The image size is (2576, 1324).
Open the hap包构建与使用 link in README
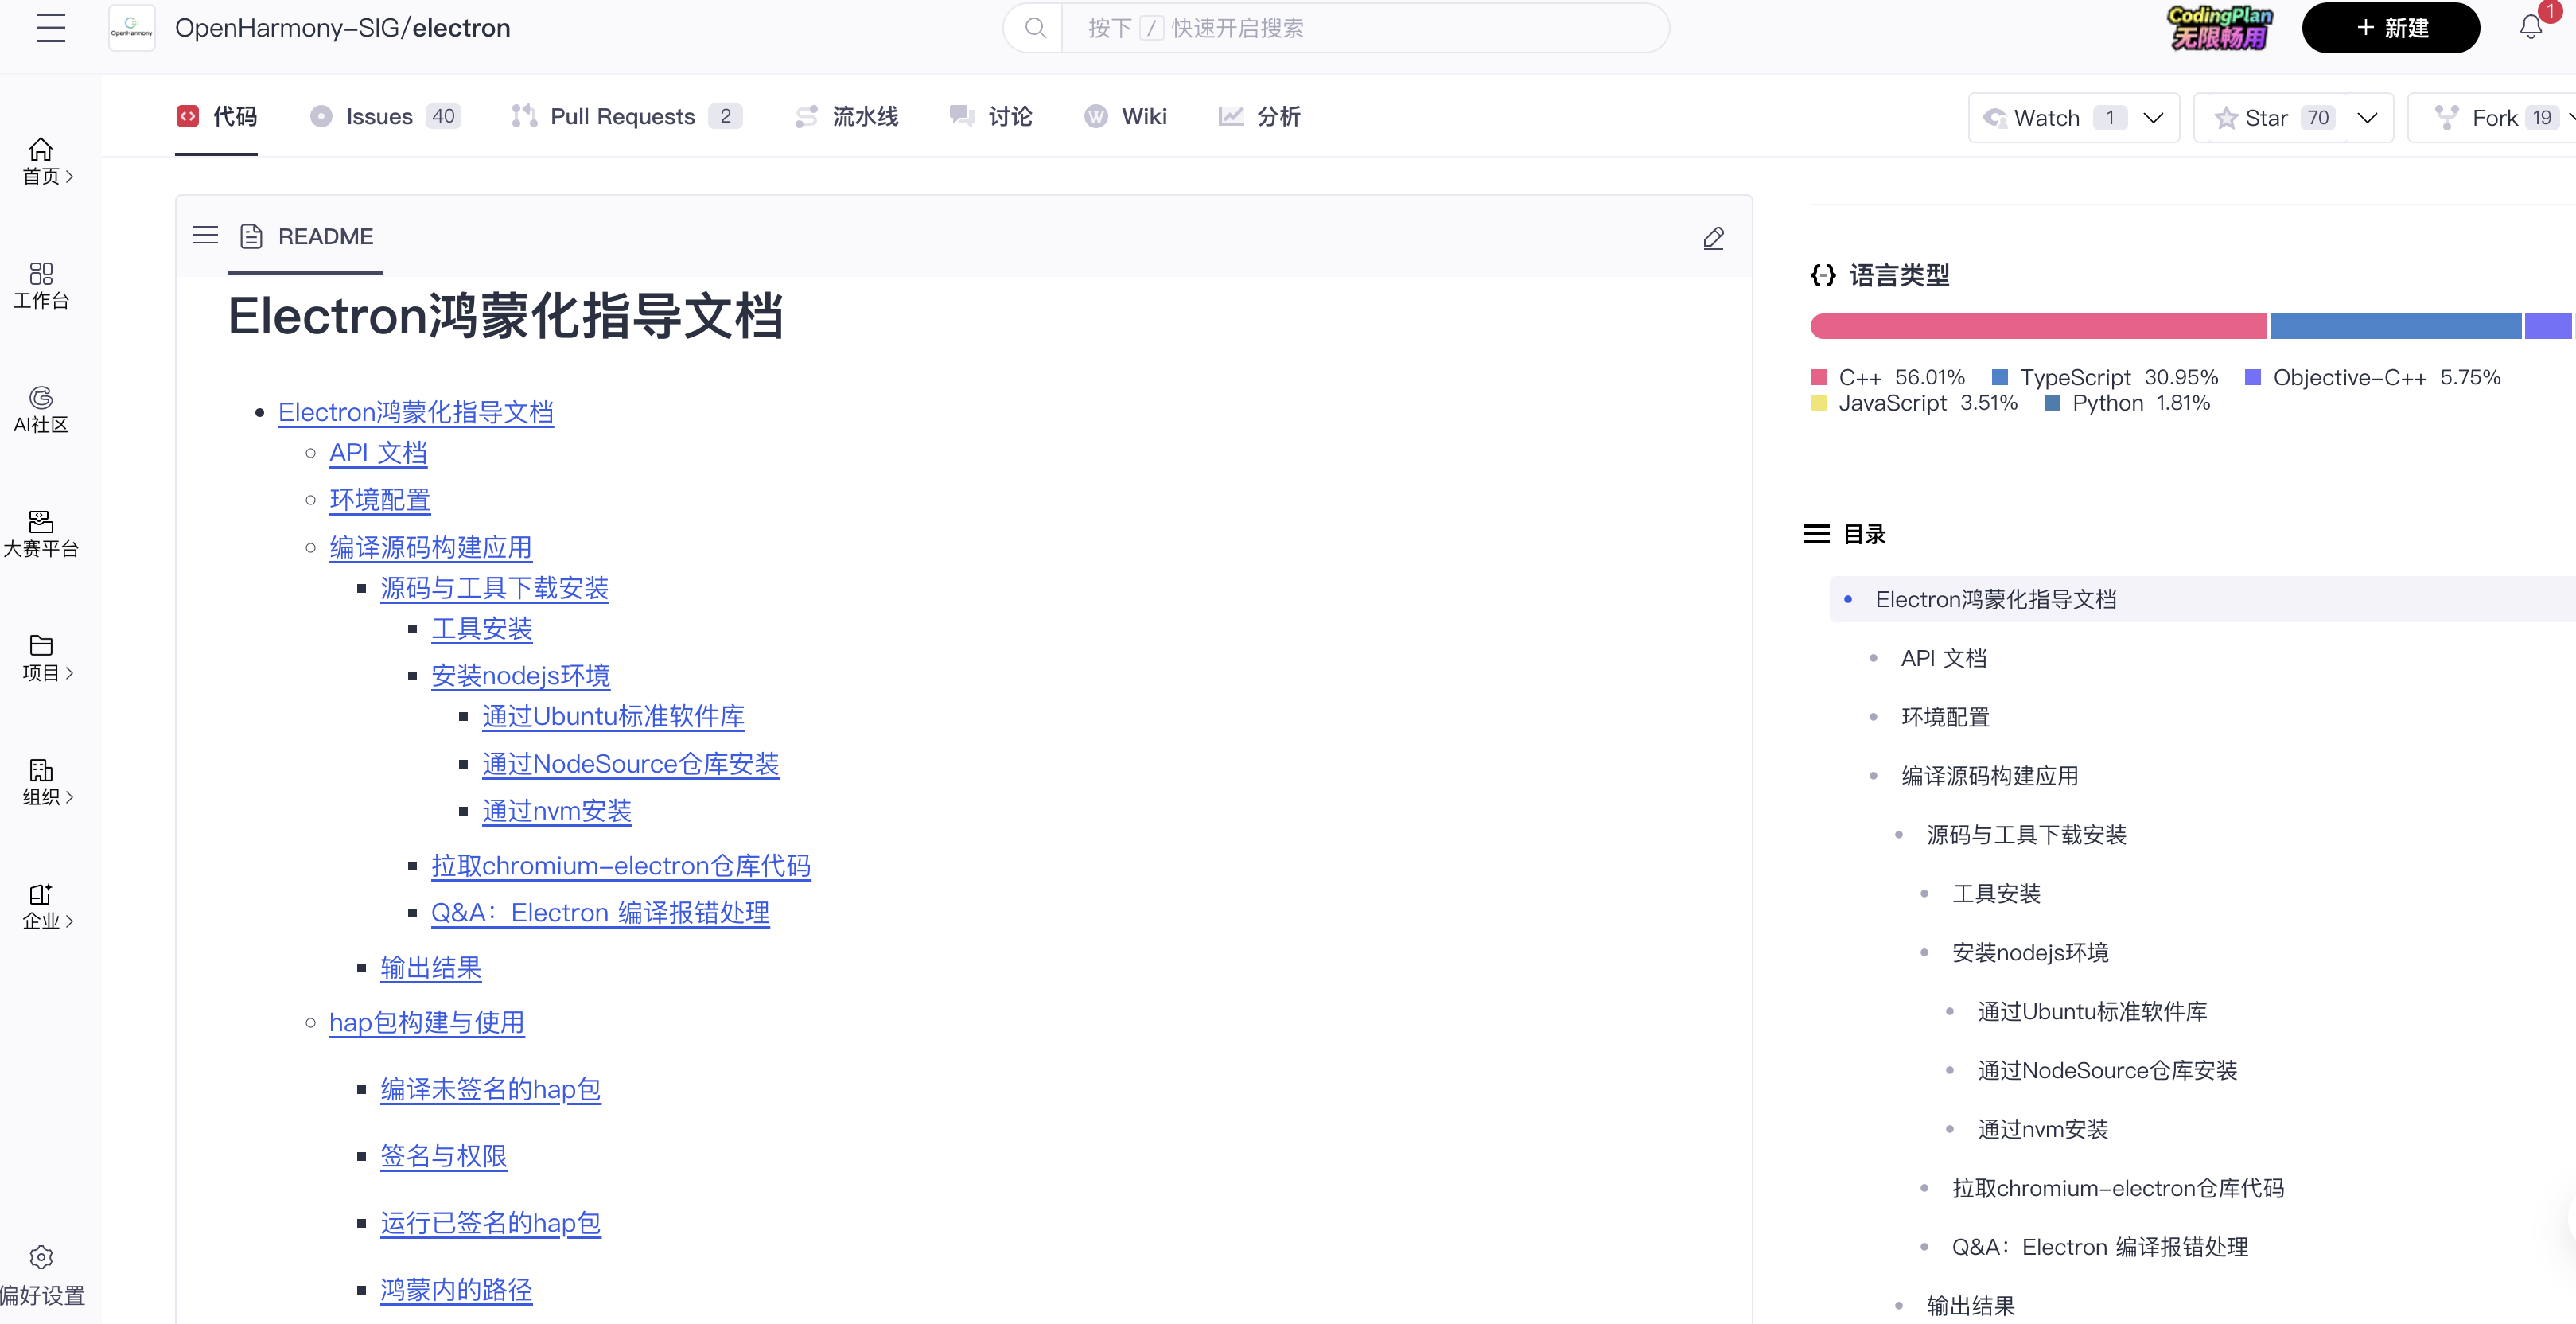pyautogui.click(x=426, y=1022)
